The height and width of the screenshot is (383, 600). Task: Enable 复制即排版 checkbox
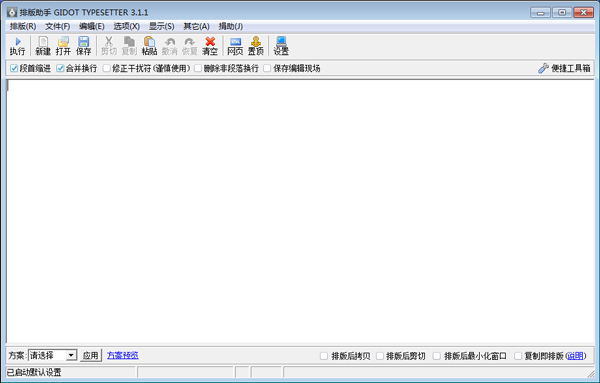coord(518,356)
